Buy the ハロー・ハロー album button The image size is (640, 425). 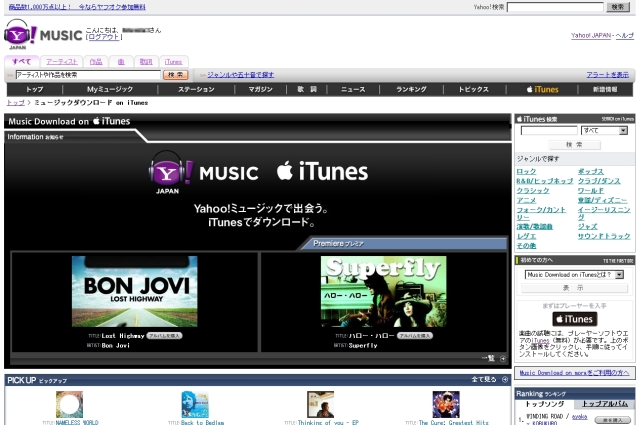(415, 336)
